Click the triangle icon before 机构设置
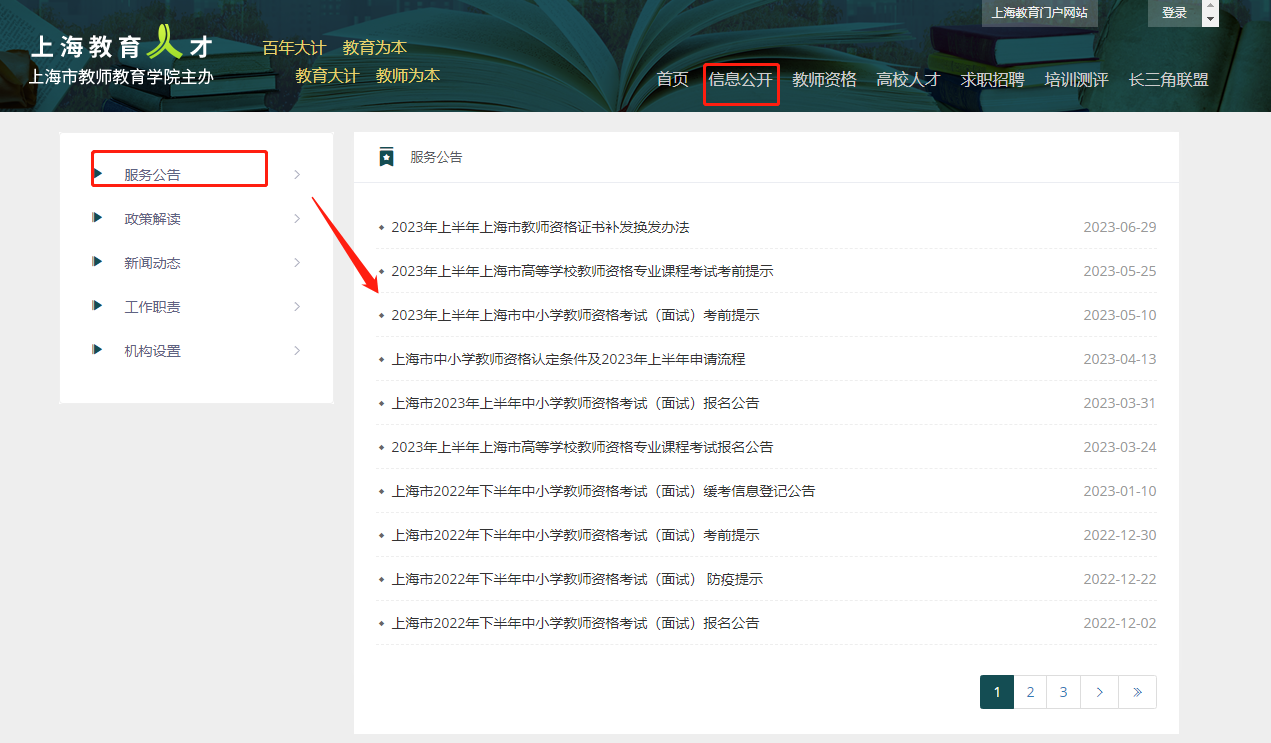 [96, 350]
